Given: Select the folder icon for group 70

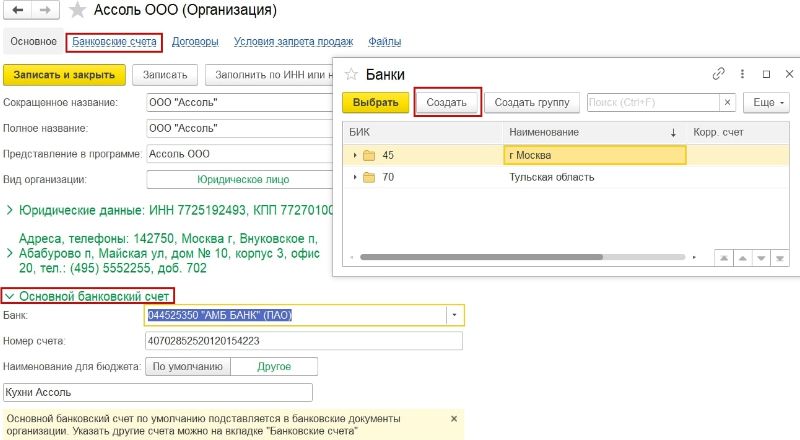Looking at the screenshot, I should [369, 178].
